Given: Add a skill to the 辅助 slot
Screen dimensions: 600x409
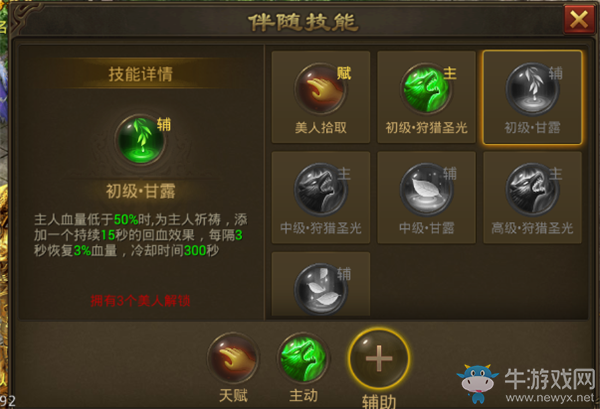Looking at the screenshot, I should point(379,358).
